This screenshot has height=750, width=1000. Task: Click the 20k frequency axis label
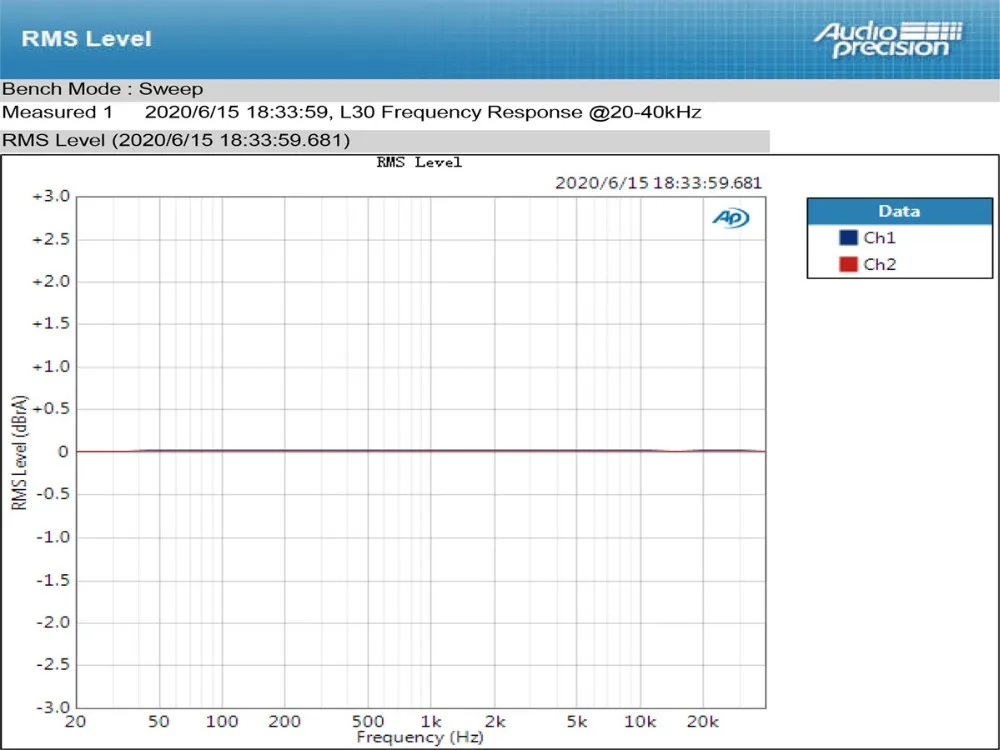tap(702, 722)
